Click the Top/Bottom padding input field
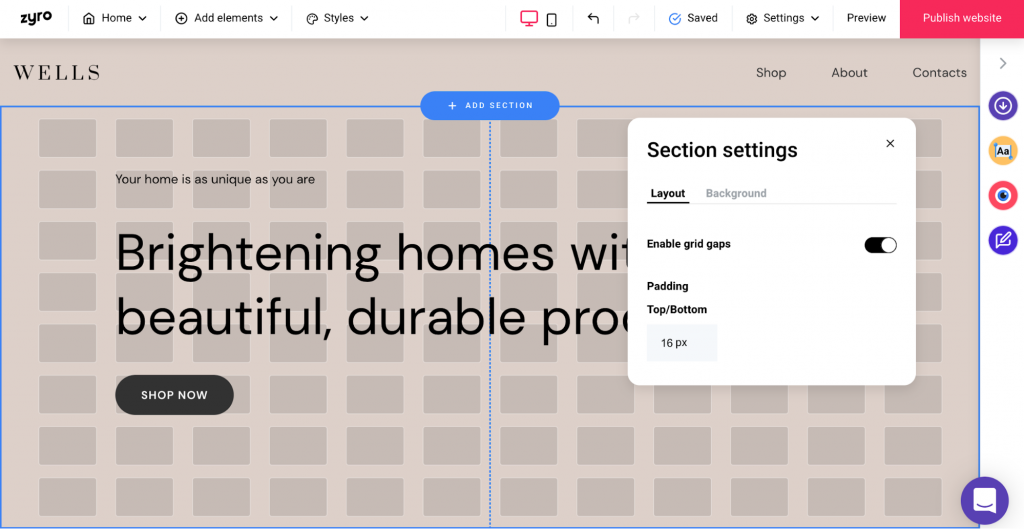Screen dimensions: 1024x529 tap(682, 343)
